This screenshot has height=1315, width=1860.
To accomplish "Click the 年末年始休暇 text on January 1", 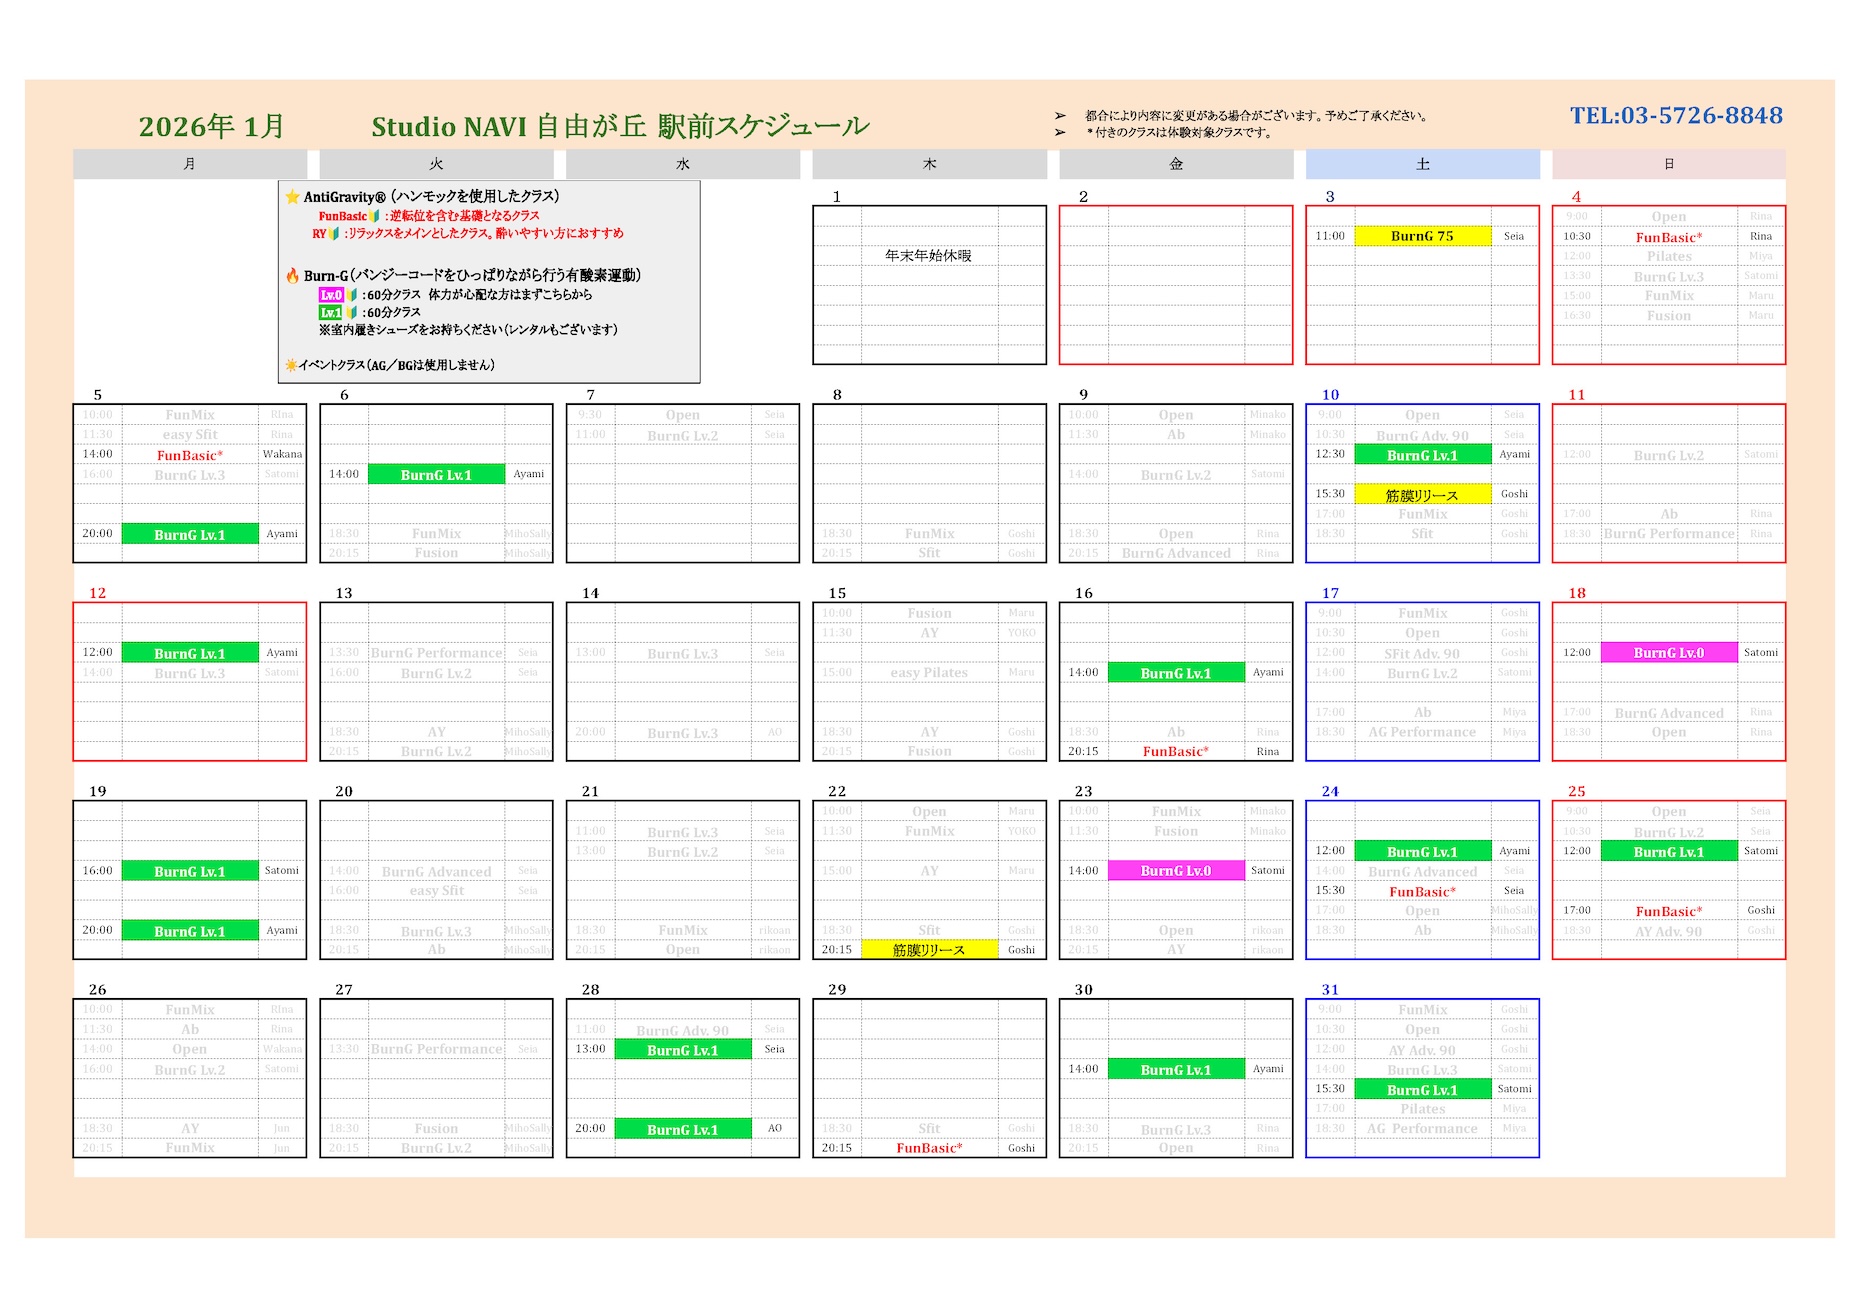I will 928,256.
